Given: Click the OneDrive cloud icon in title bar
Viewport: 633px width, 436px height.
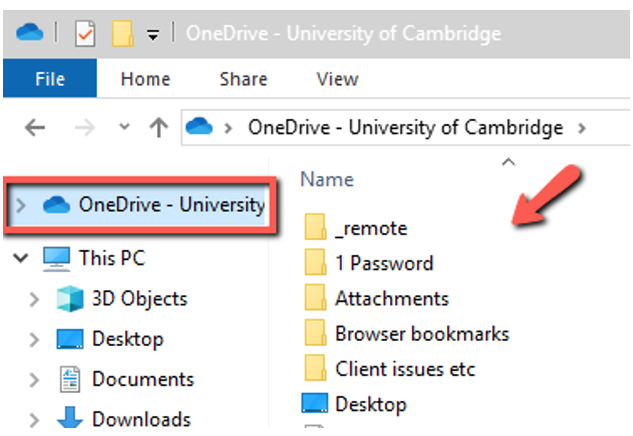Looking at the screenshot, I should (29, 33).
